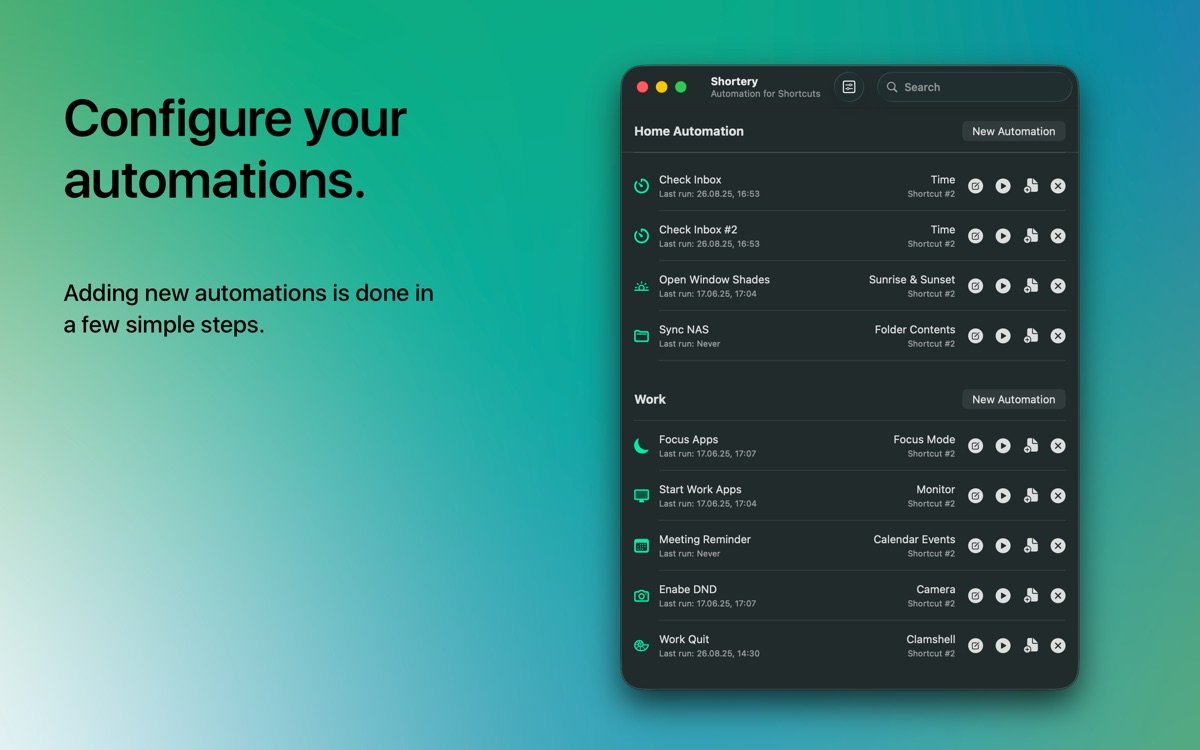
Task: Edit the Start Work Apps automation
Action: [975, 496]
